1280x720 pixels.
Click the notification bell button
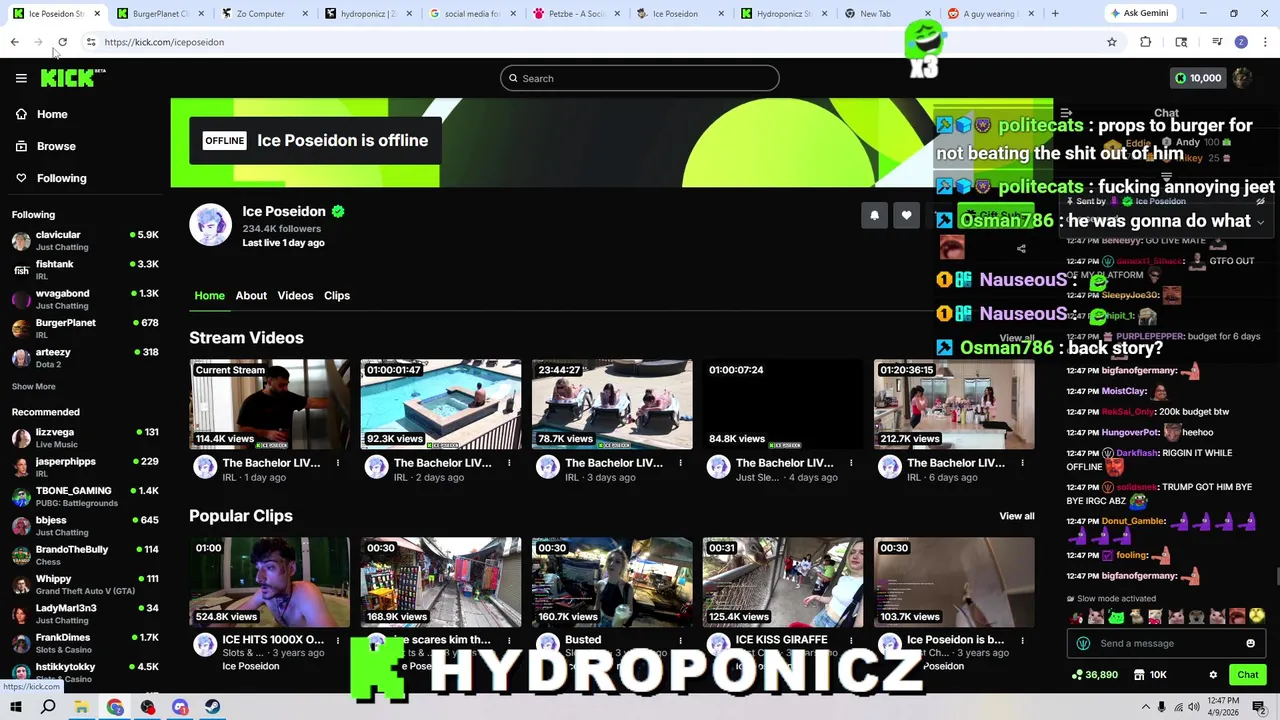874,215
